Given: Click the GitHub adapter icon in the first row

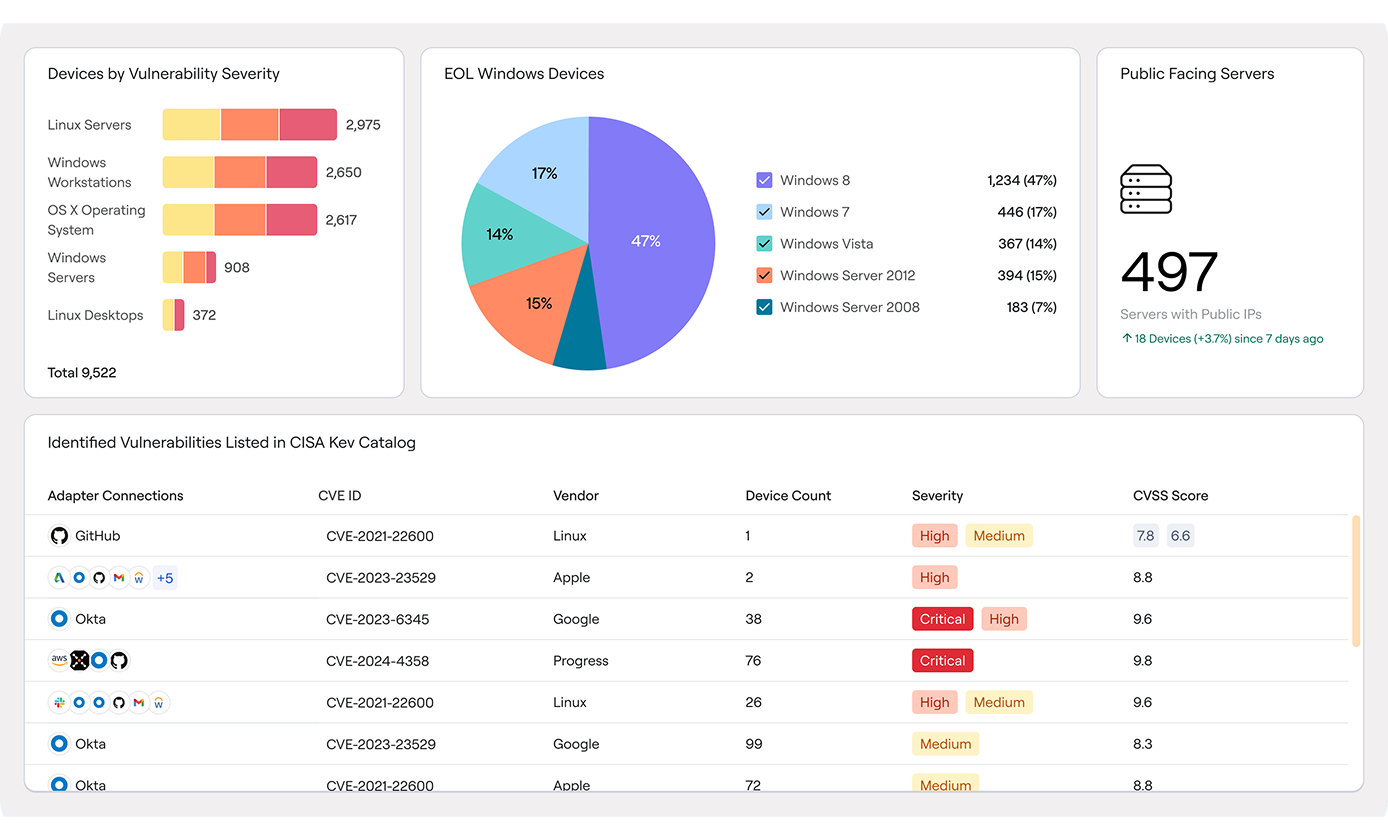Looking at the screenshot, I should click(59, 535).
